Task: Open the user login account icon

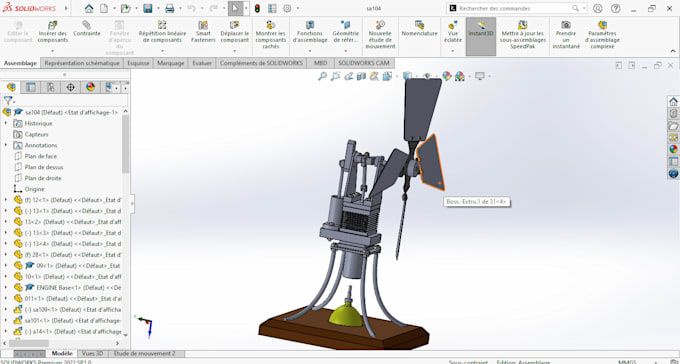Action: [598, 8]
